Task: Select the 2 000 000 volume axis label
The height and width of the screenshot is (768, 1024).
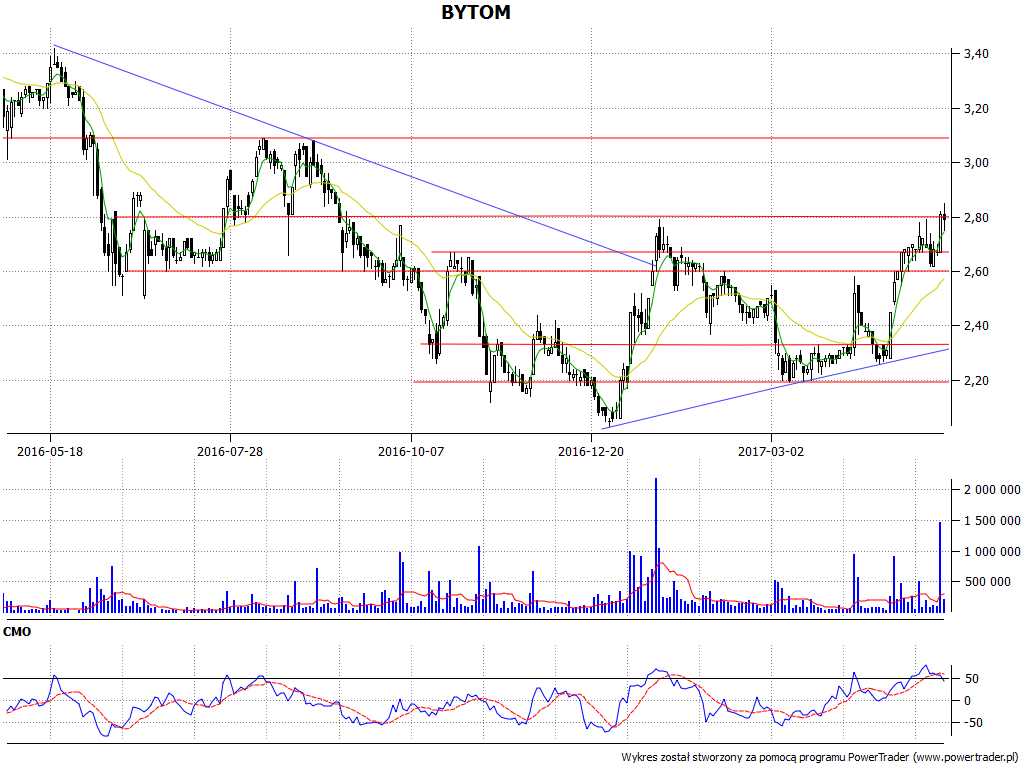Action: point(990,490)
